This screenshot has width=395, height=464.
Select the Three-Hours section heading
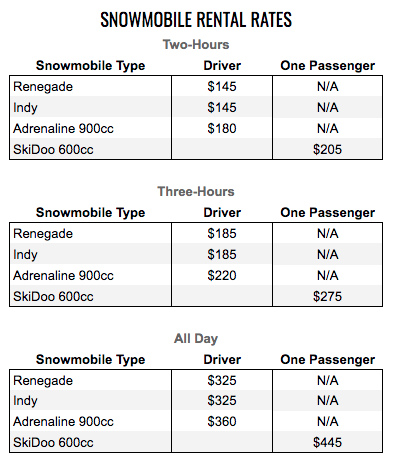pos(196,192)
